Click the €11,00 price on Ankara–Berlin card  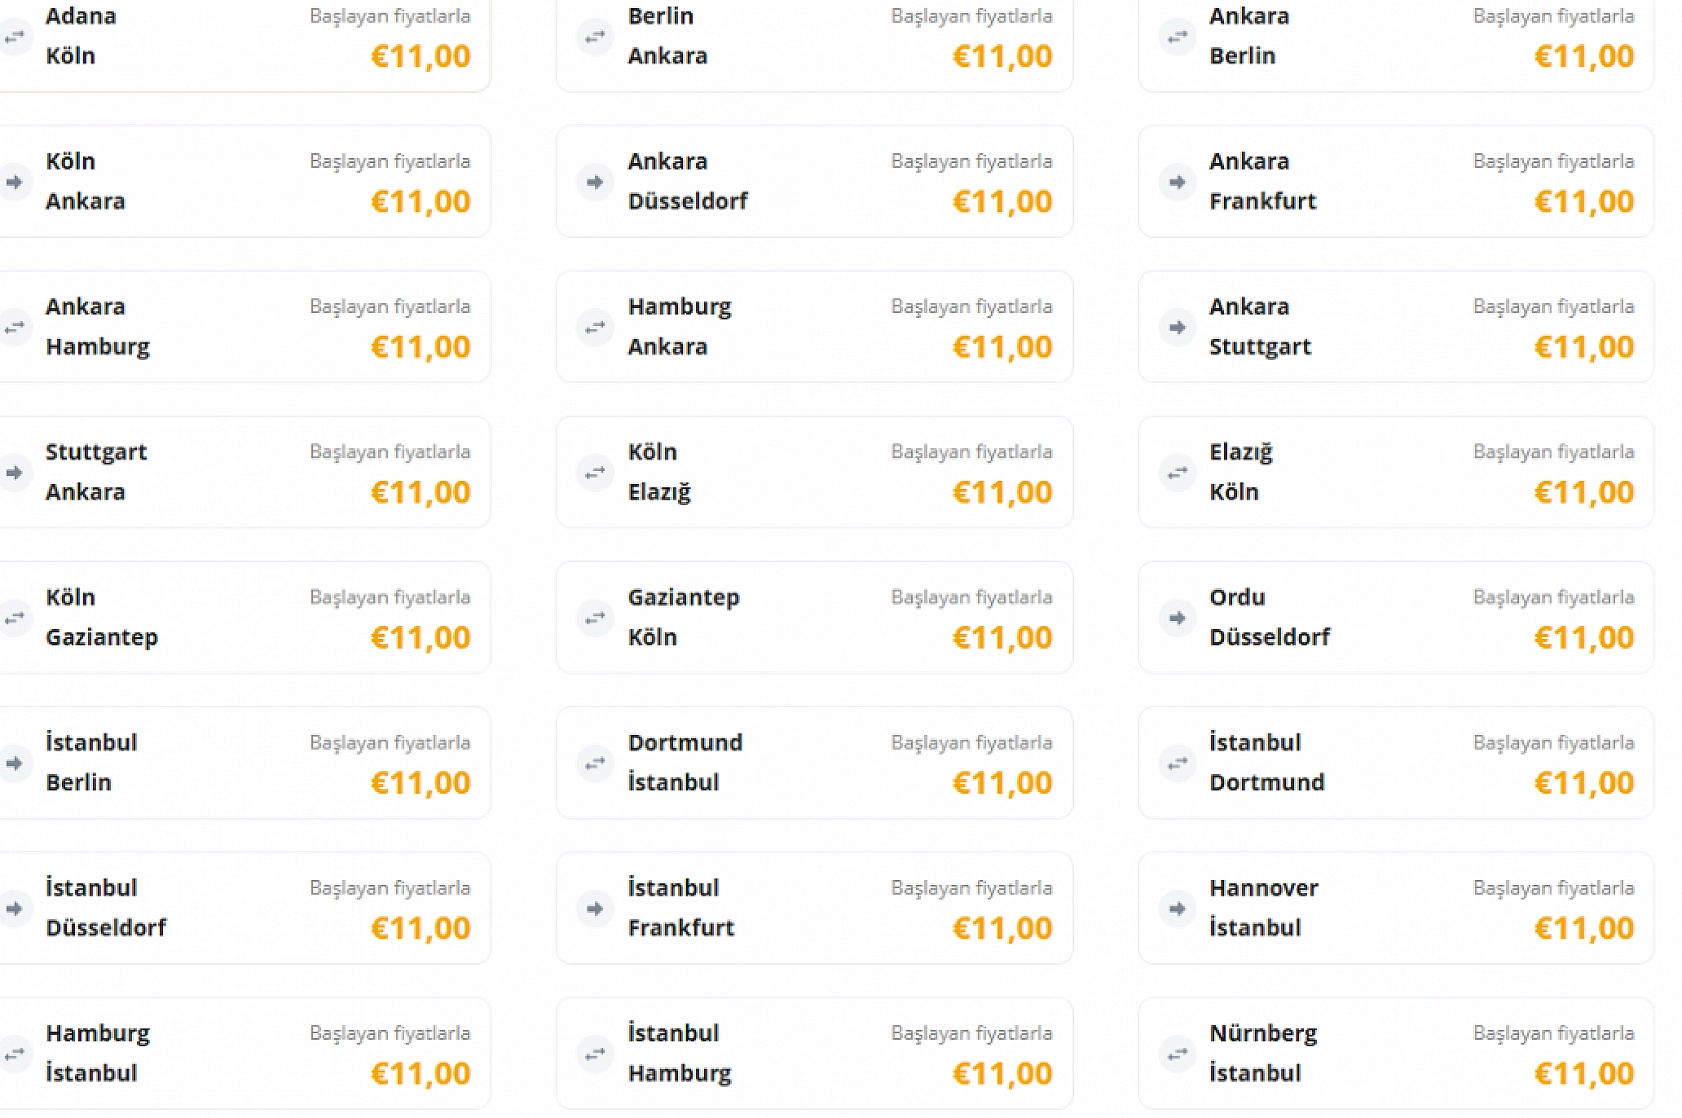(x=1584, y=57)
